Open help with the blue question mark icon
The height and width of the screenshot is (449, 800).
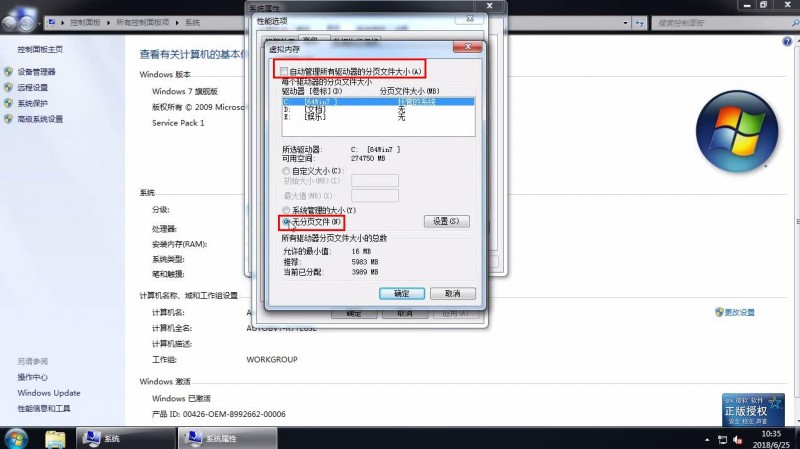787,42
